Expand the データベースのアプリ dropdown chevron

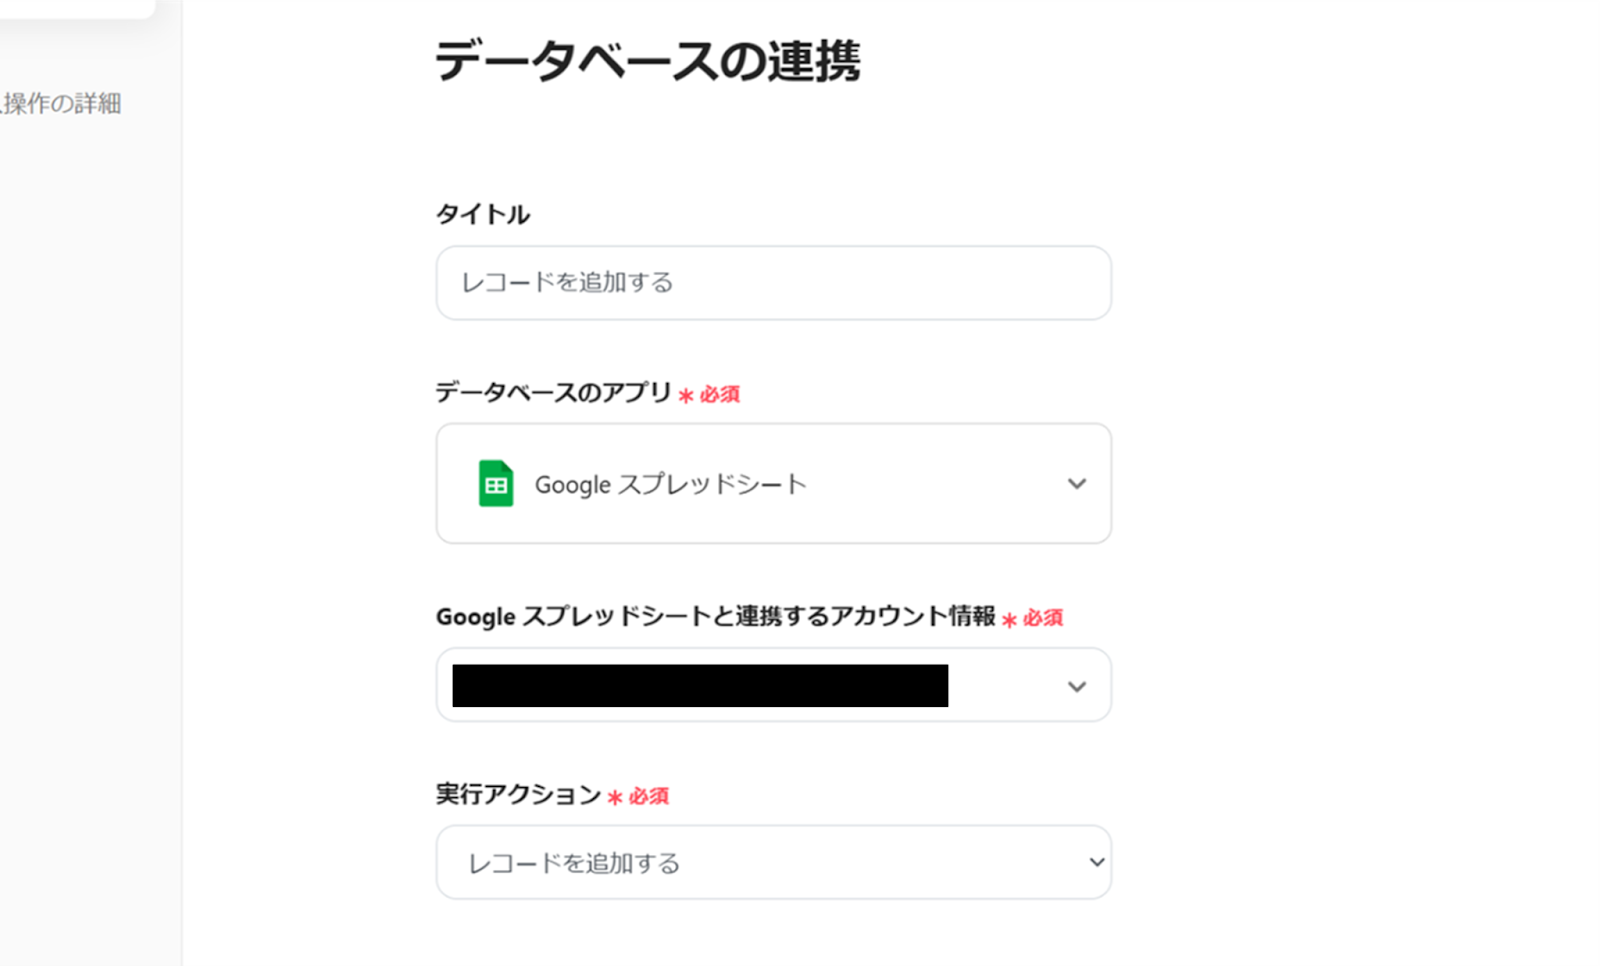pyautogui.click(x=1076, y=484)
